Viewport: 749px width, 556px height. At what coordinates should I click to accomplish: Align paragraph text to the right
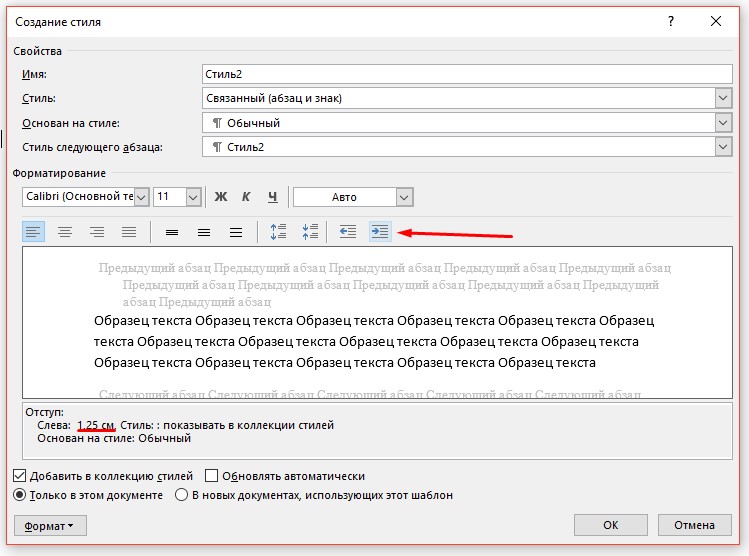coord(97,232)
